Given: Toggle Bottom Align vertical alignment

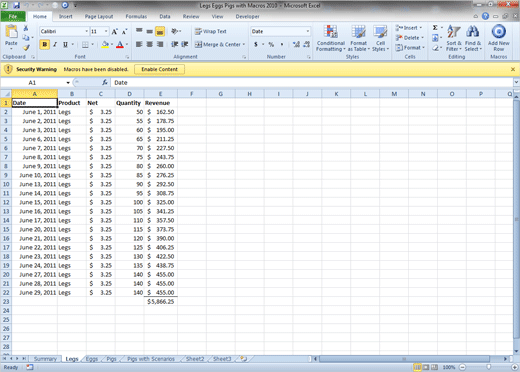Looking at the screenshot, I should 160,31.
